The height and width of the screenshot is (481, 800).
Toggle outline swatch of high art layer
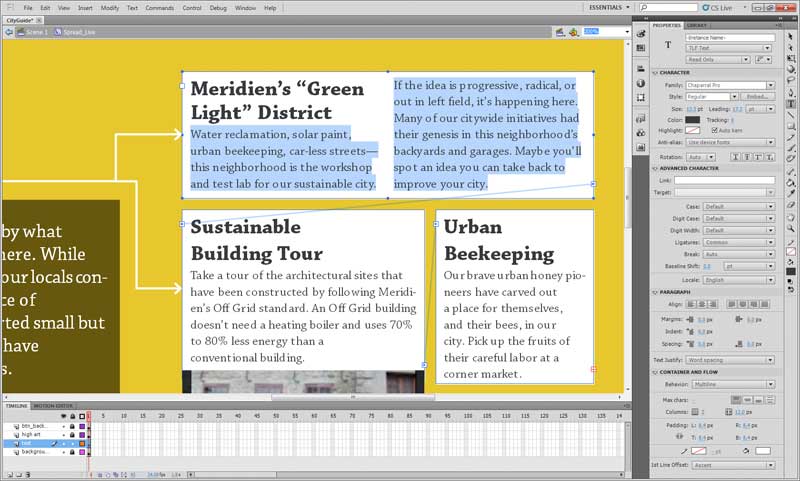(82, 435)
